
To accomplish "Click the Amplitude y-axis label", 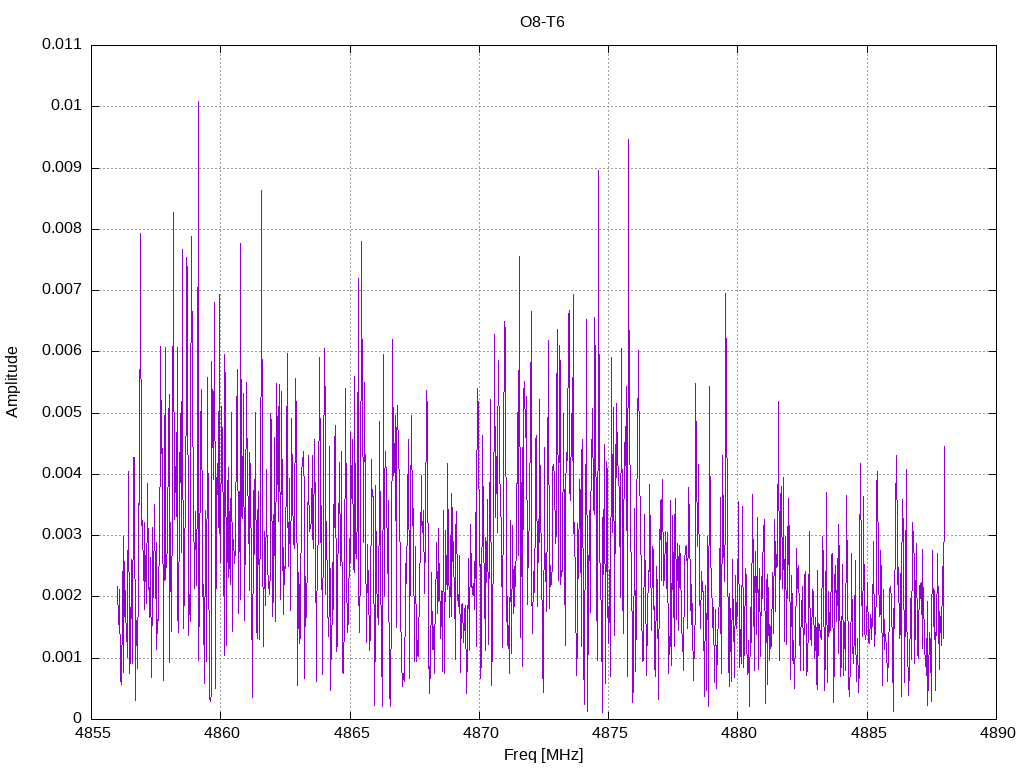I will [x=12, y=382].
